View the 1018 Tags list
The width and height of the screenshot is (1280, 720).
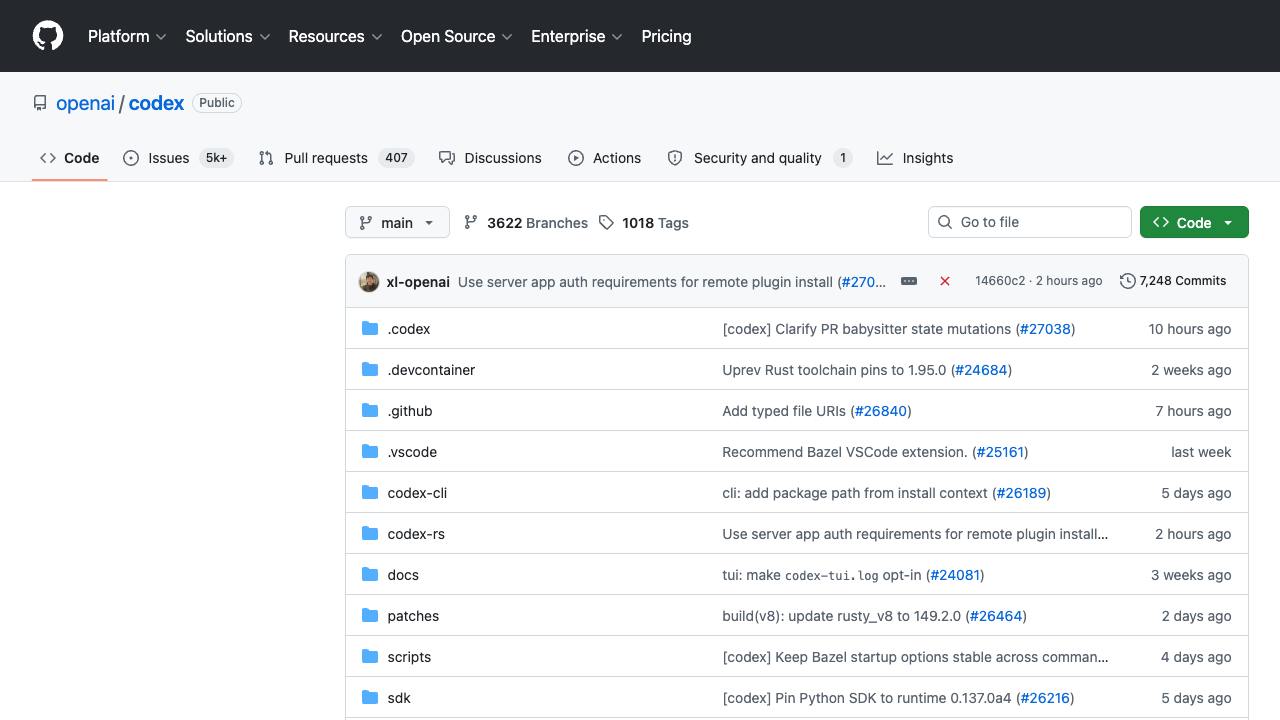pyautogui.click(x=644, y=223)
